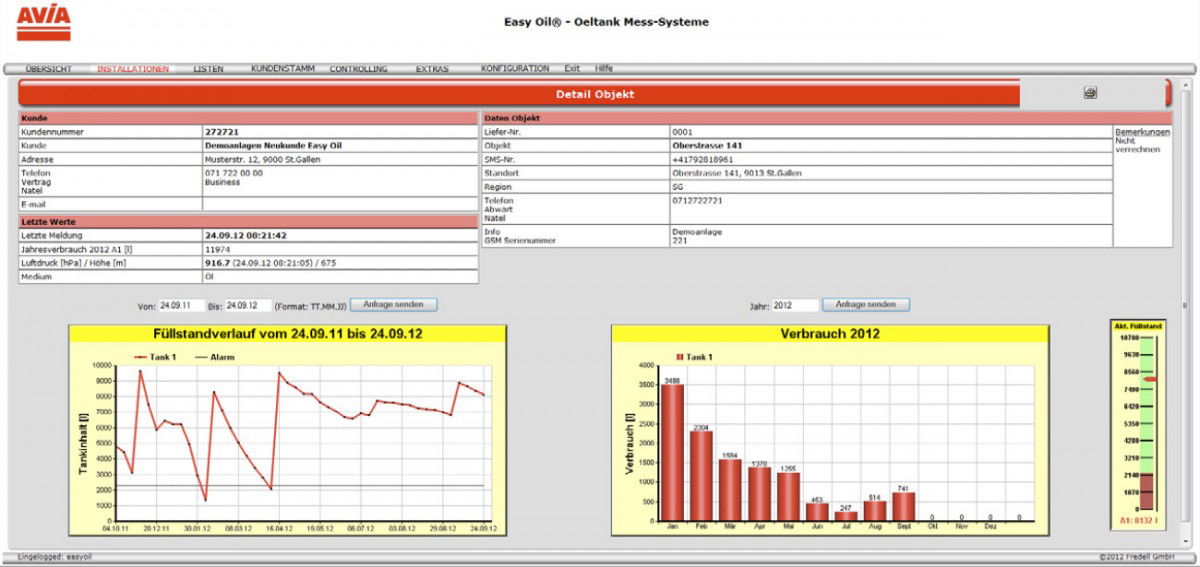
Task: Click the Bemerkungen link
Action: (x=1142, y=132)
